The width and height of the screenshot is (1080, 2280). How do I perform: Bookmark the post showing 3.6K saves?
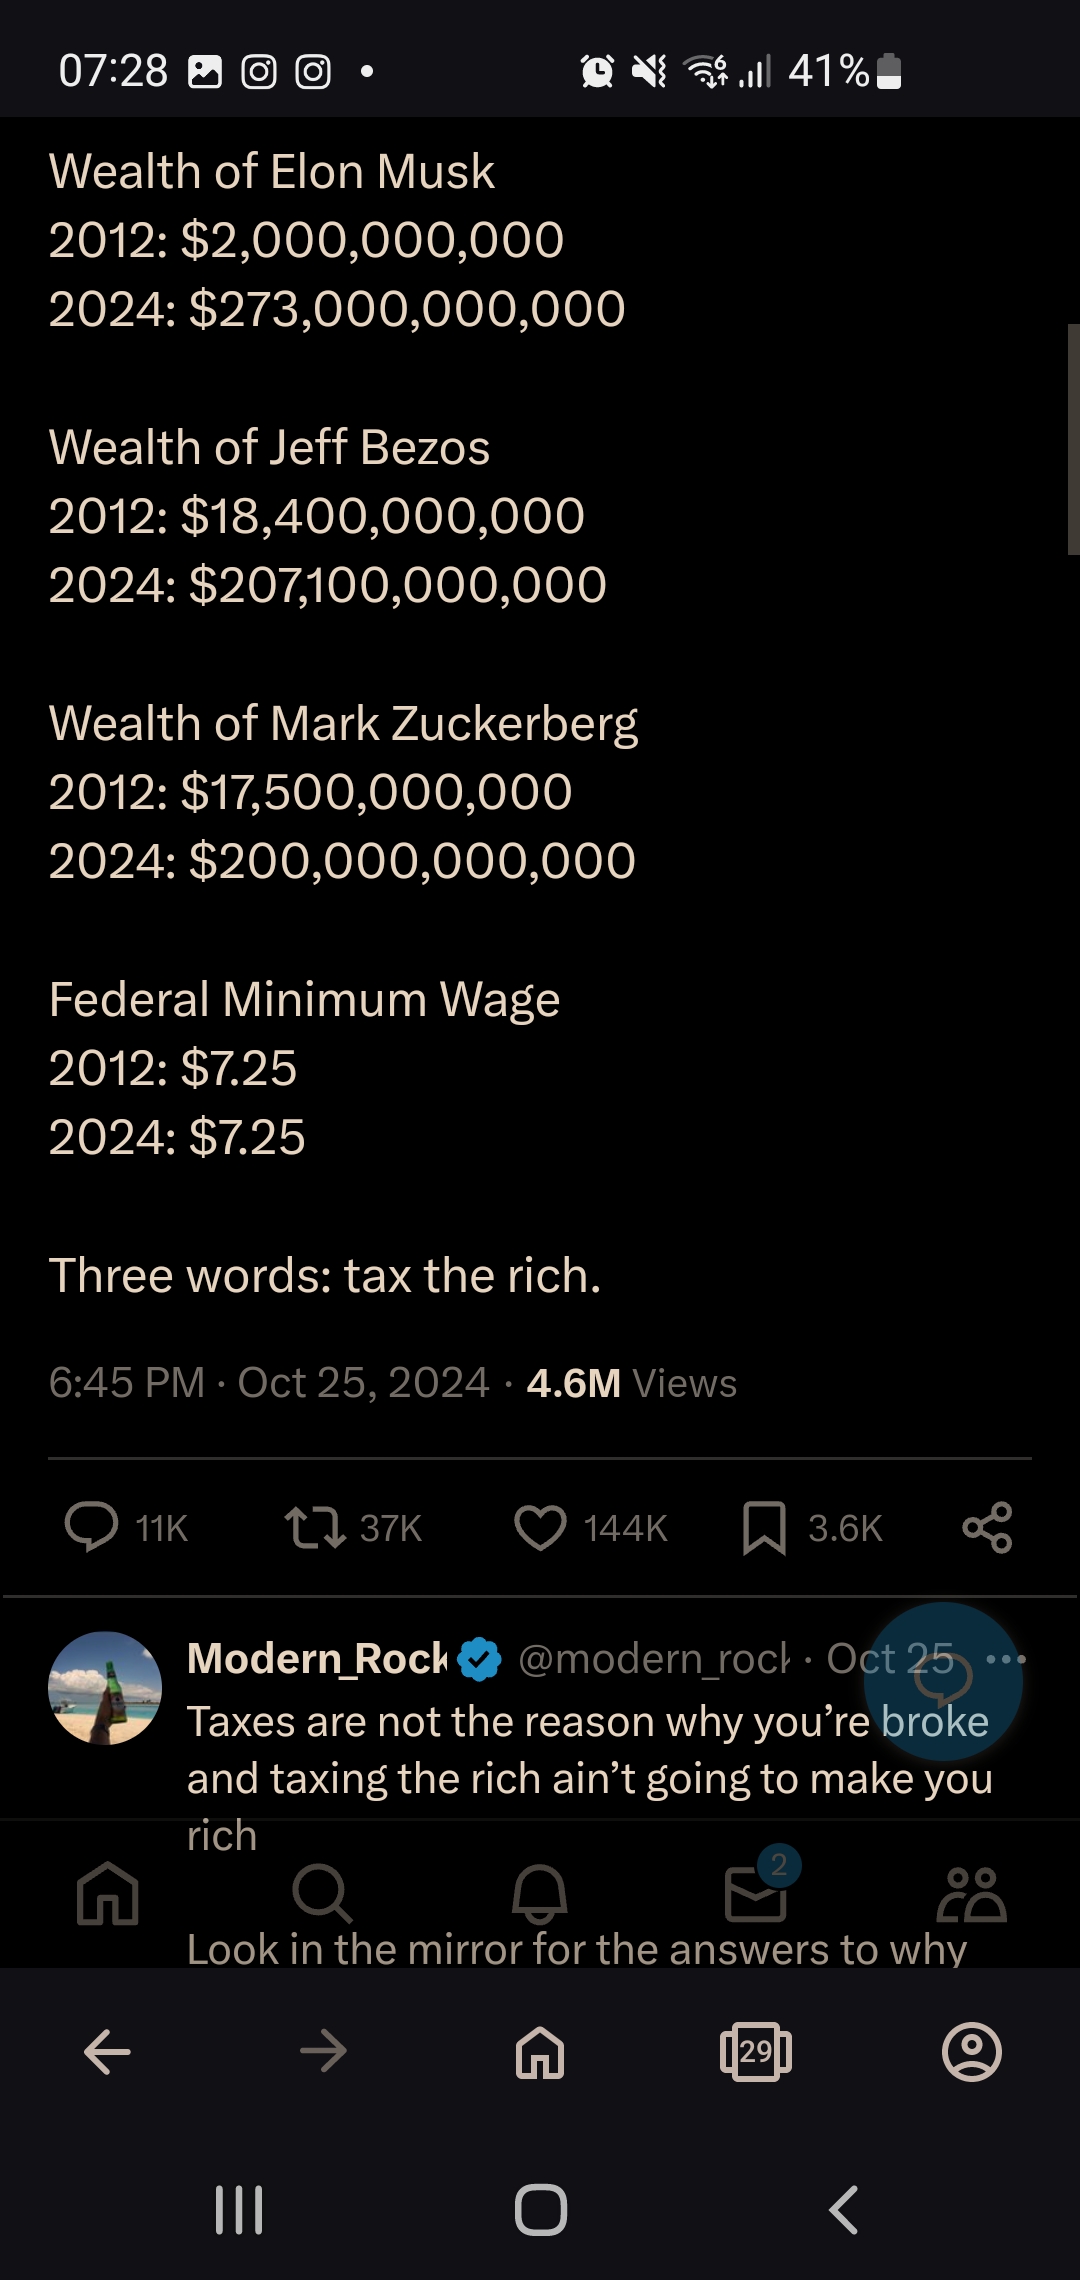point(764,1528)
